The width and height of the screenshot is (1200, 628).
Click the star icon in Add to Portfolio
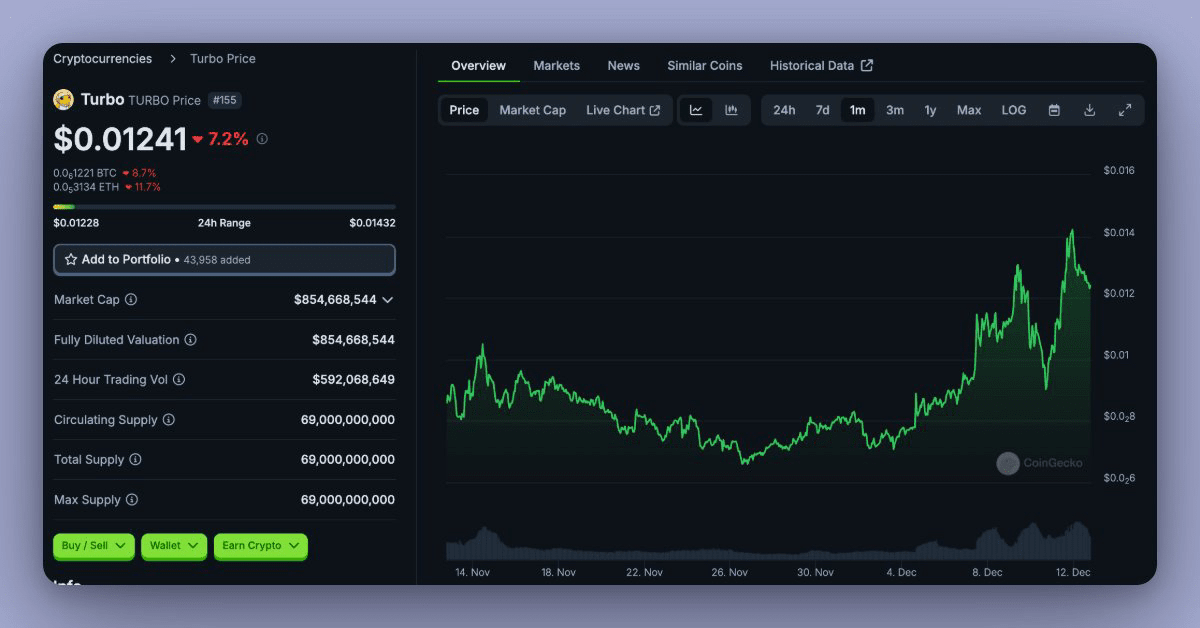71,259
